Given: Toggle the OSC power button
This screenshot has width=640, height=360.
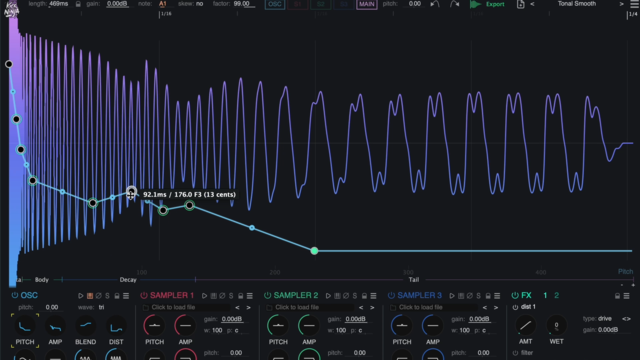Looking at the screenshot, I should [15, 295].
